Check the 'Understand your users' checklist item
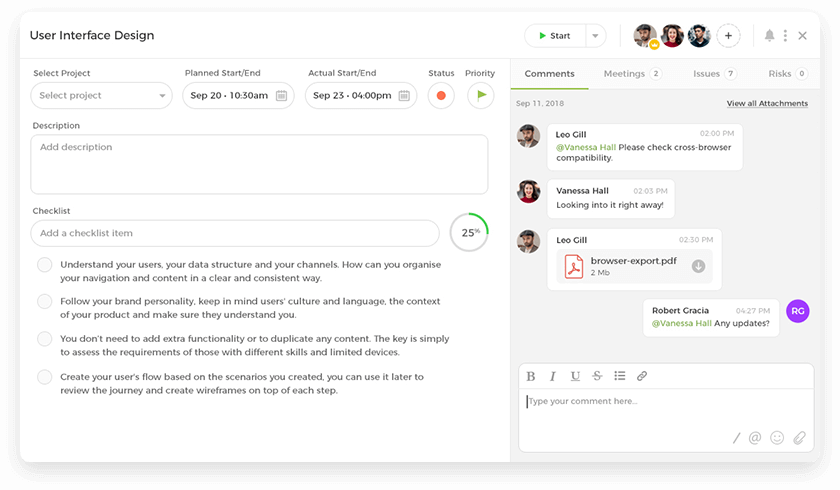 [45, 265]
